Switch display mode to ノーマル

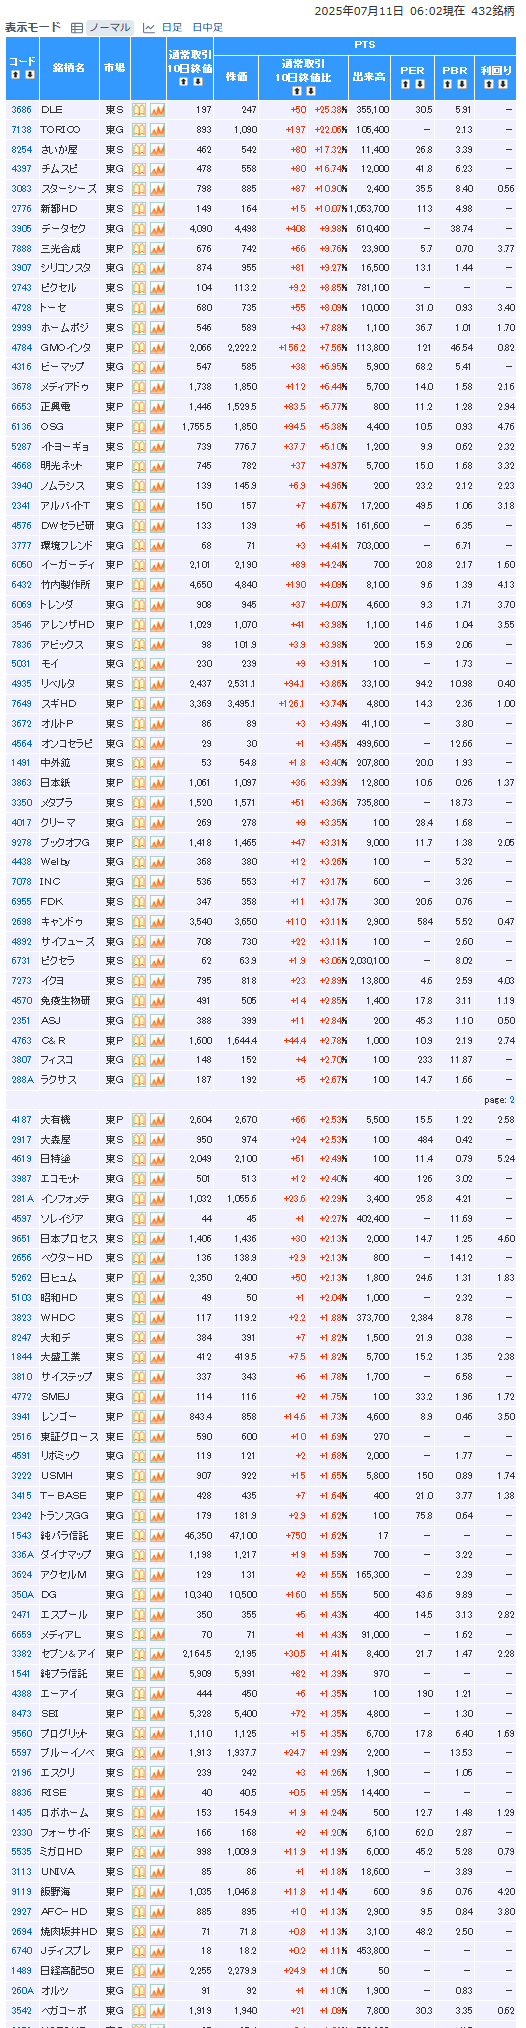pos(109,28)
